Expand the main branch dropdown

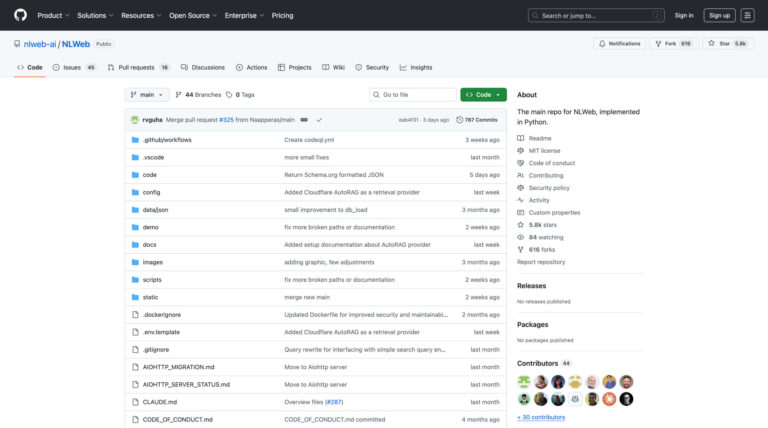(147, 94)
